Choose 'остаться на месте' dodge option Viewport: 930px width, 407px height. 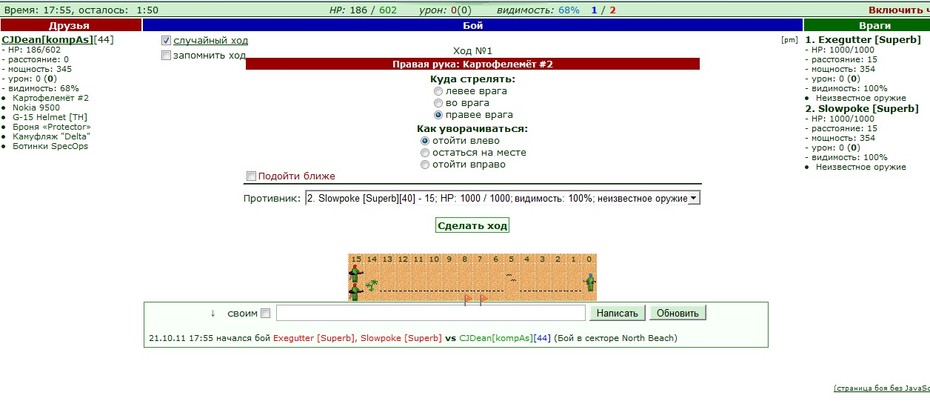click(x=425, y=153)
